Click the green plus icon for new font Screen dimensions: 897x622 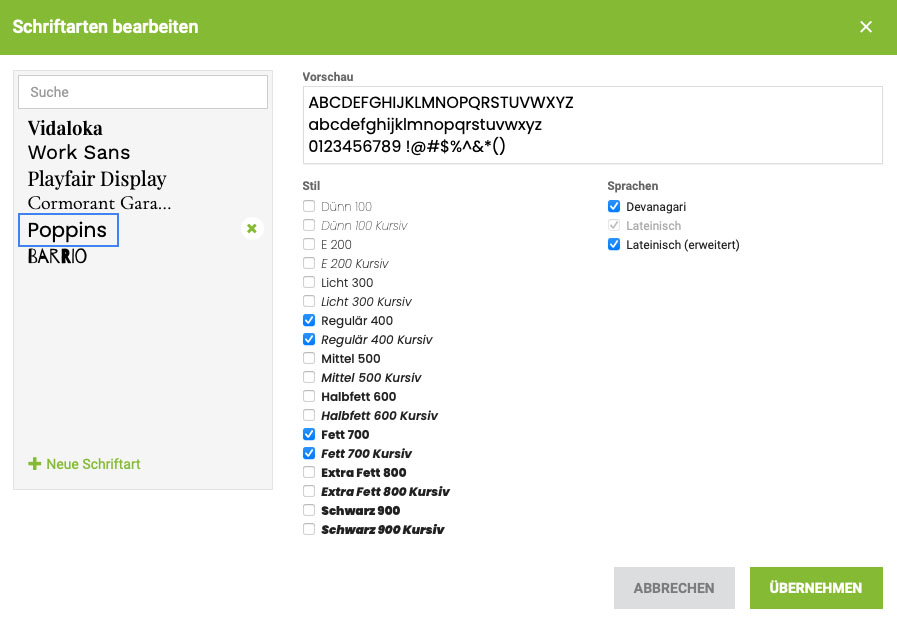[x=34, y=463]
